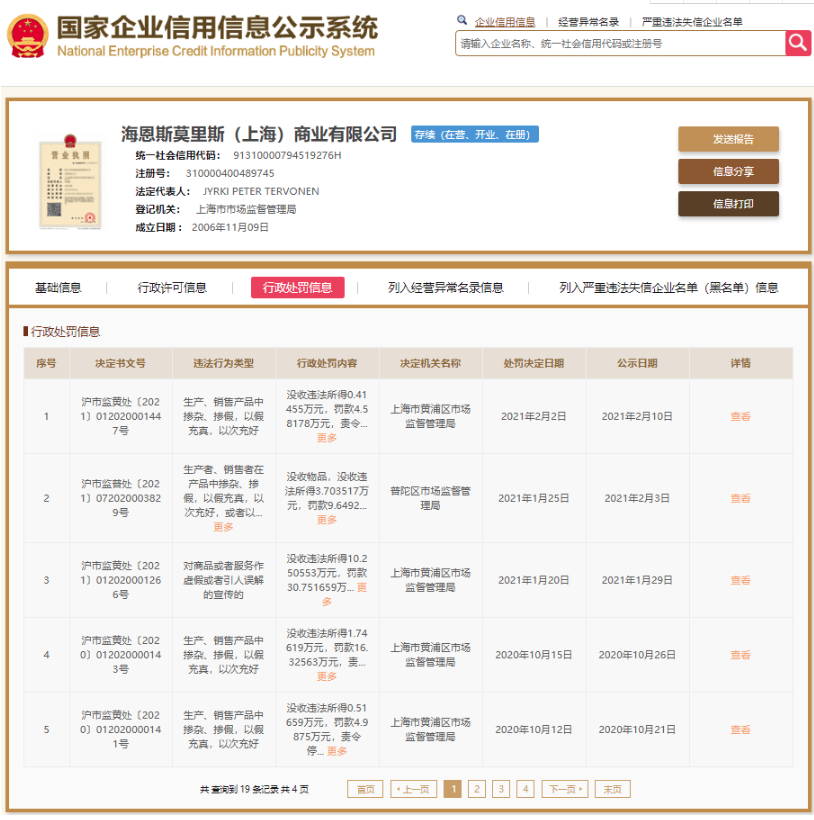Viewport: 814px width, 820px height.
Task: Select the 经营异常名录 search category
Action: (588, 21)
